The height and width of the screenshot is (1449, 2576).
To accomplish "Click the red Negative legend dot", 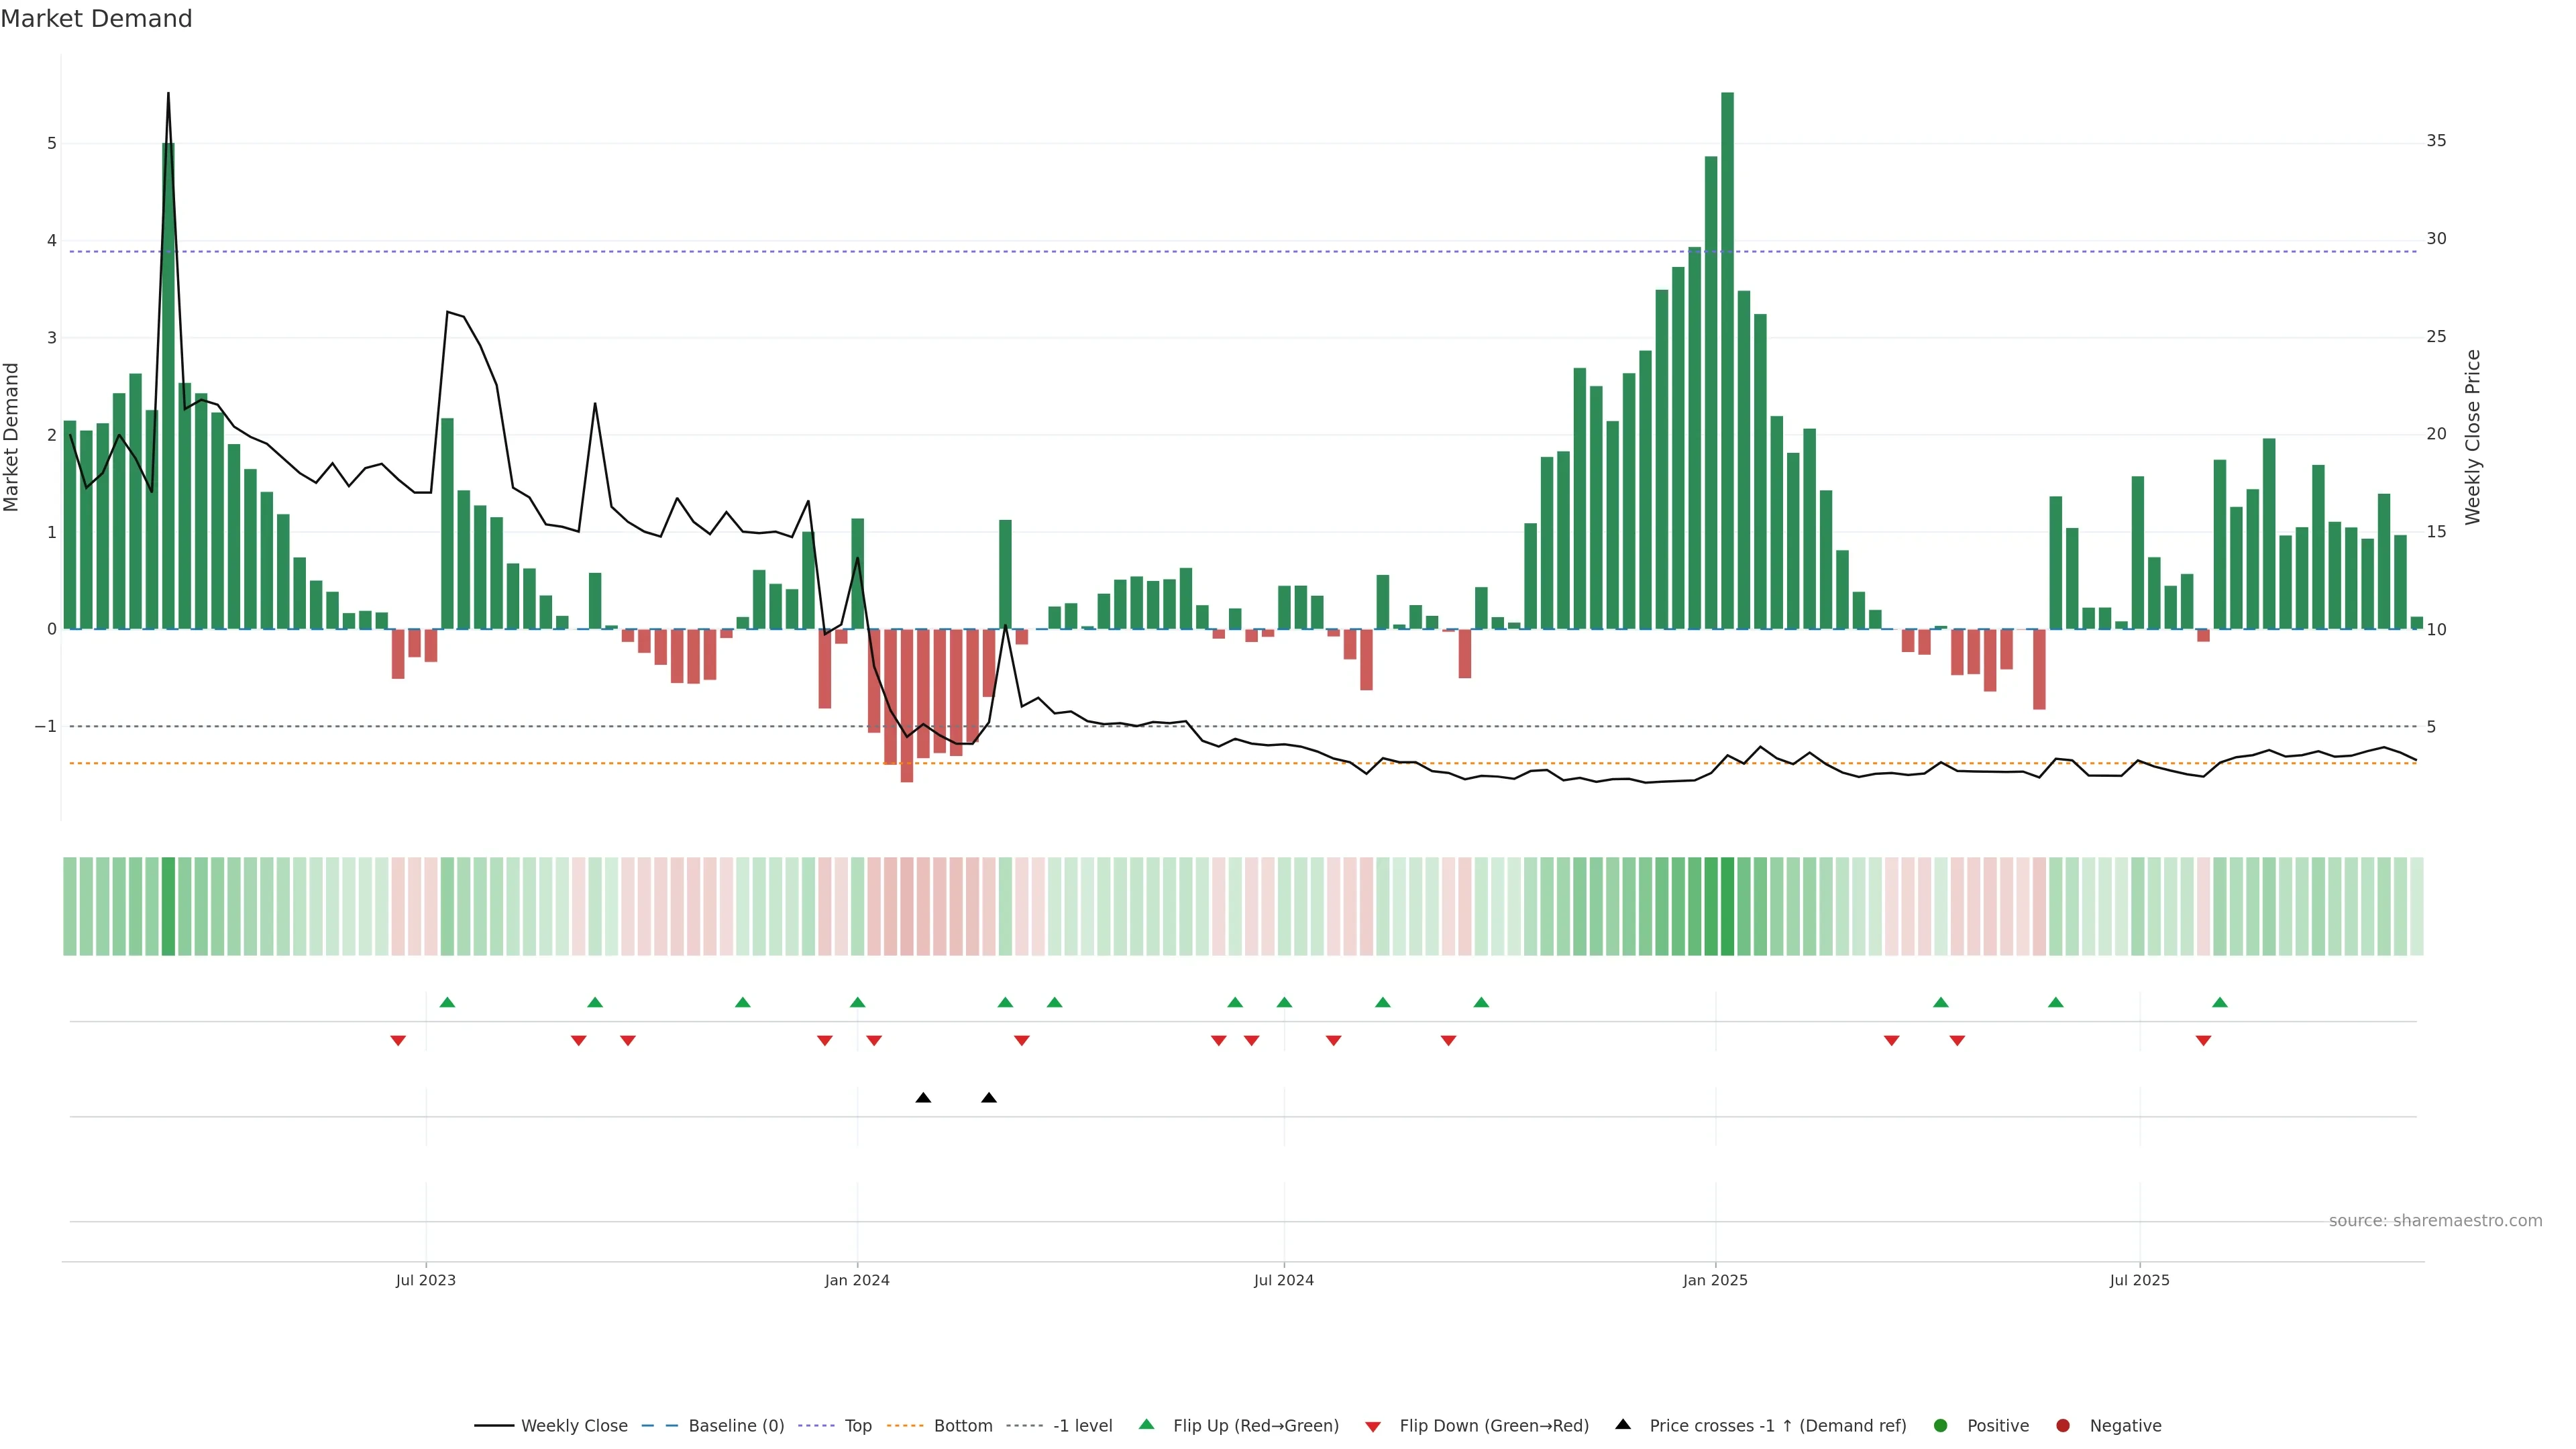I will pyautogui.click(x=2062, y=1425).
